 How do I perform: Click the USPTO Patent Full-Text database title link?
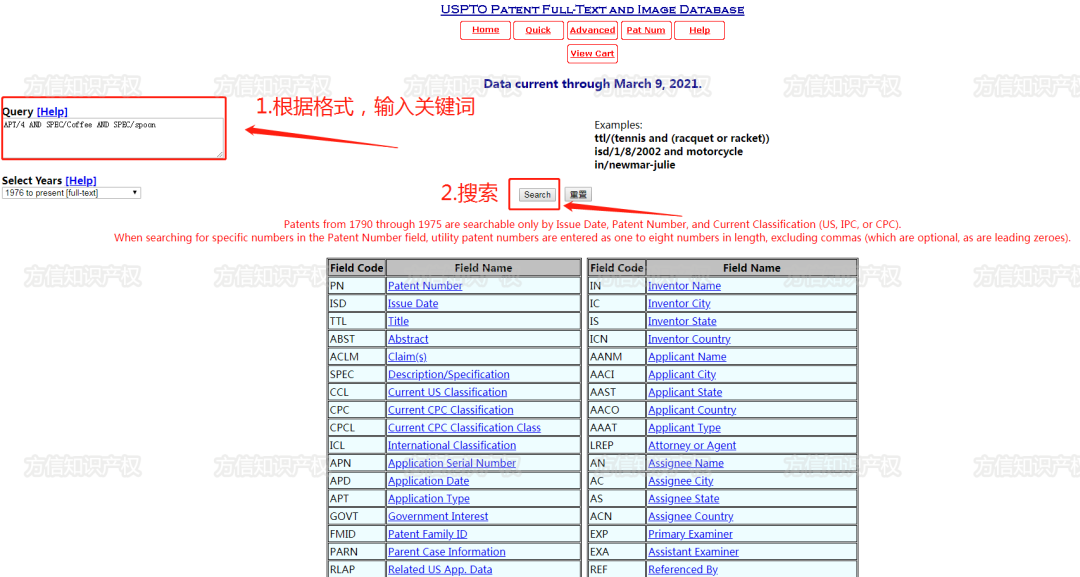click(x=592, y=10)
